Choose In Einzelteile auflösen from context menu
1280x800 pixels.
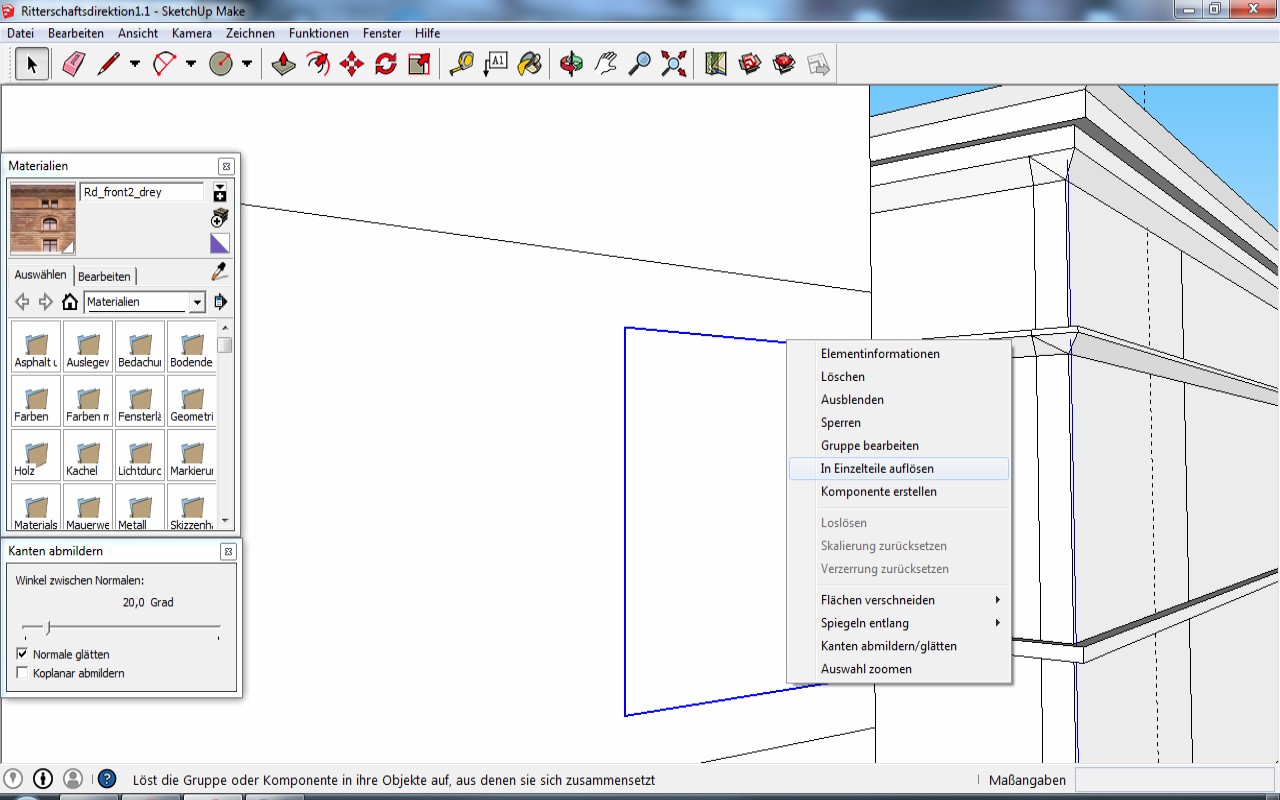pos(877,468)
